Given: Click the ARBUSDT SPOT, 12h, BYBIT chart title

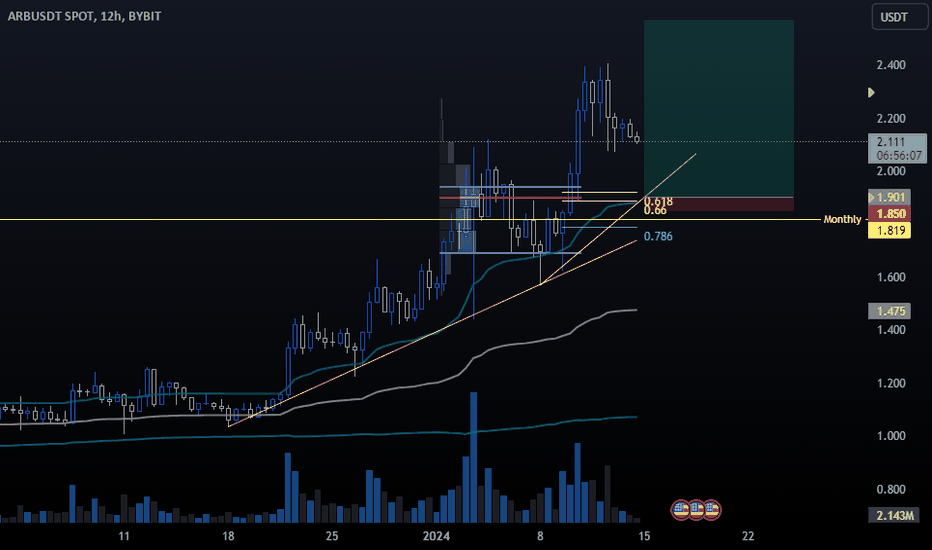Looking at the screenshot, I should coord(84,16).
